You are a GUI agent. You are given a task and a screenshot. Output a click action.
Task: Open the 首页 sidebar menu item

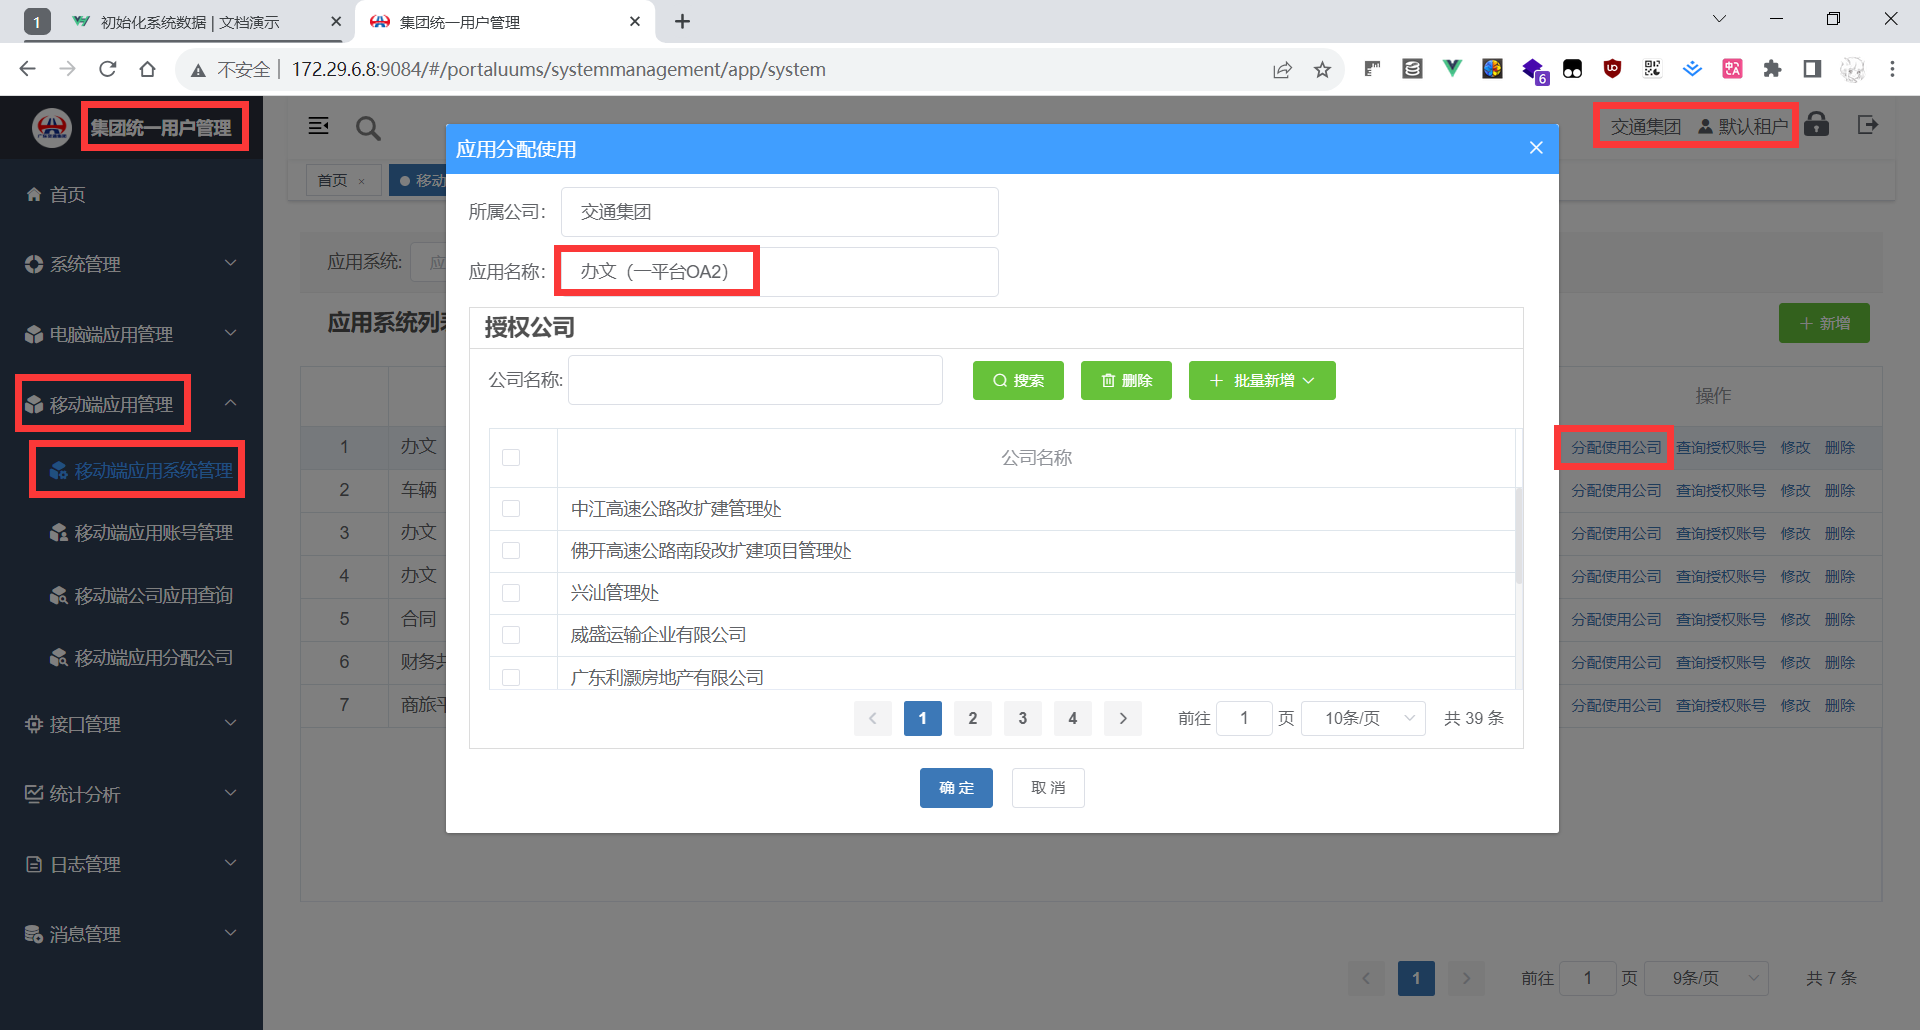tap(131, 194)
